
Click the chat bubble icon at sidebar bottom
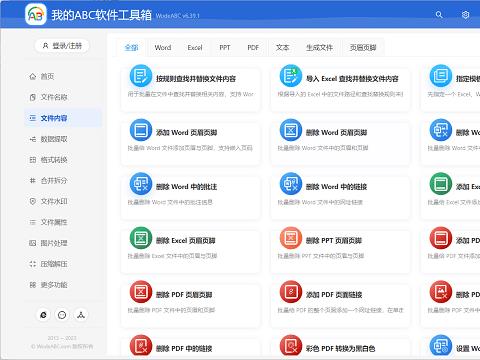point(62,315)
